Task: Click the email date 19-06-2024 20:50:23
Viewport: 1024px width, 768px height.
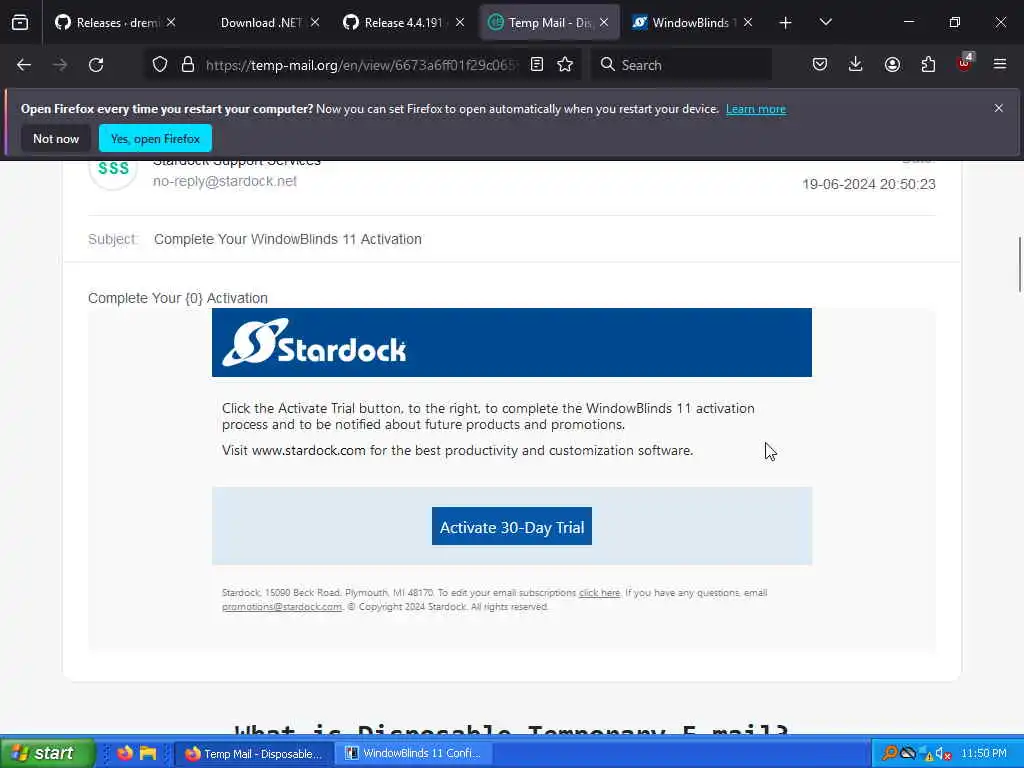Action: tap(869, 184)
